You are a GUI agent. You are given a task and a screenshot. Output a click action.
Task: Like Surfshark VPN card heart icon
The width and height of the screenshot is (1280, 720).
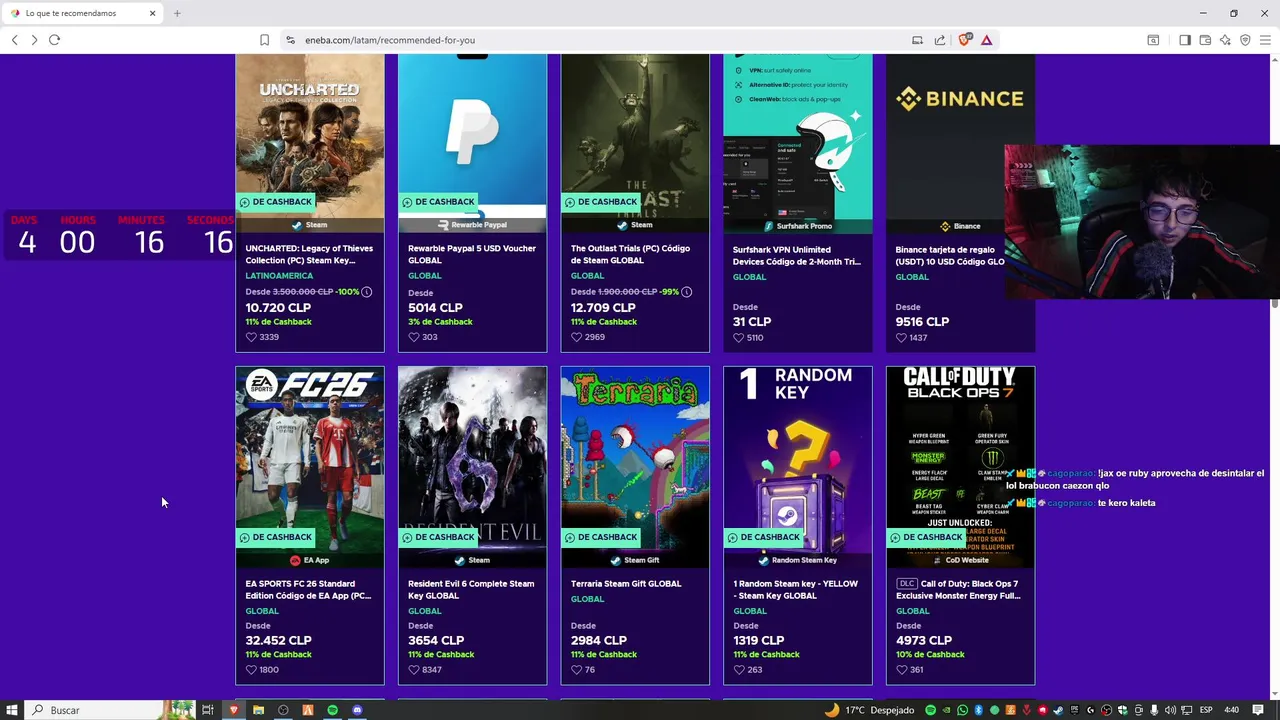pos(739,337)
